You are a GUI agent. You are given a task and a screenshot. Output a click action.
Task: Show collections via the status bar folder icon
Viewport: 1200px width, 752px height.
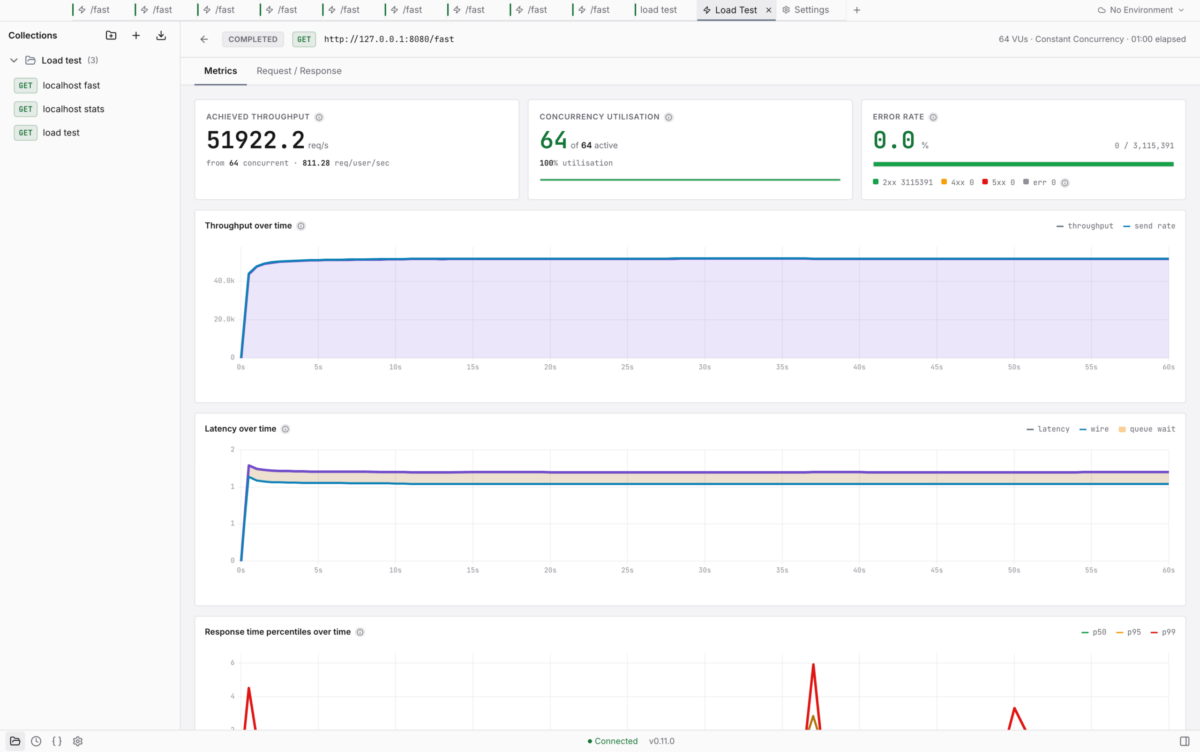pos(15,741)
